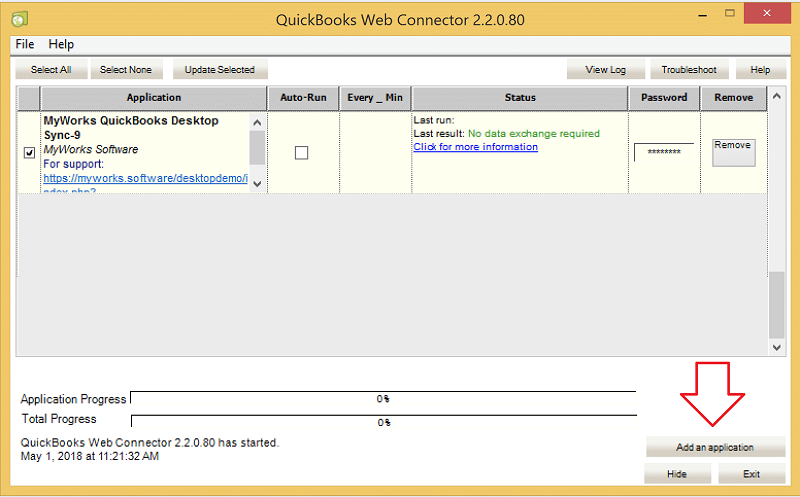Click the 'MyWorks QuickBooks Desktop Sync-9' application name
Screen dimensions: 800x497
point(131,128)
